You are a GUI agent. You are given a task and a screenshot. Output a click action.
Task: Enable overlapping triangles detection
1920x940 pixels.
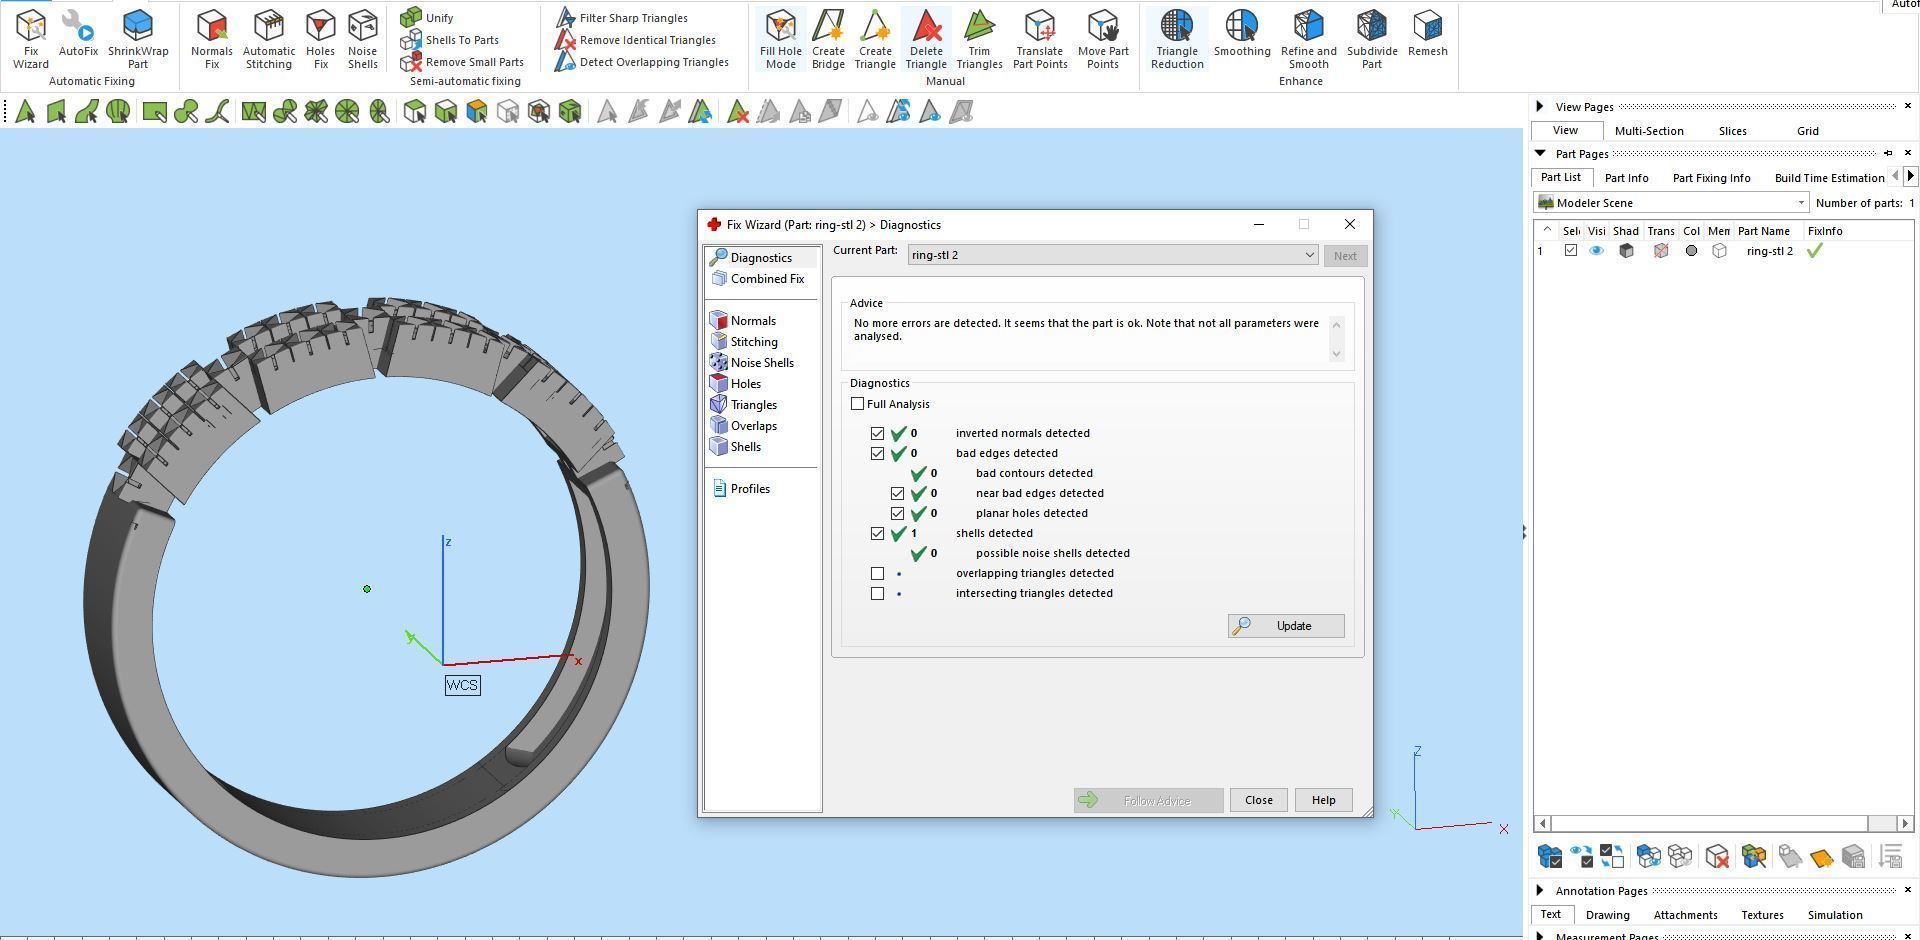[x=877, y=573]
